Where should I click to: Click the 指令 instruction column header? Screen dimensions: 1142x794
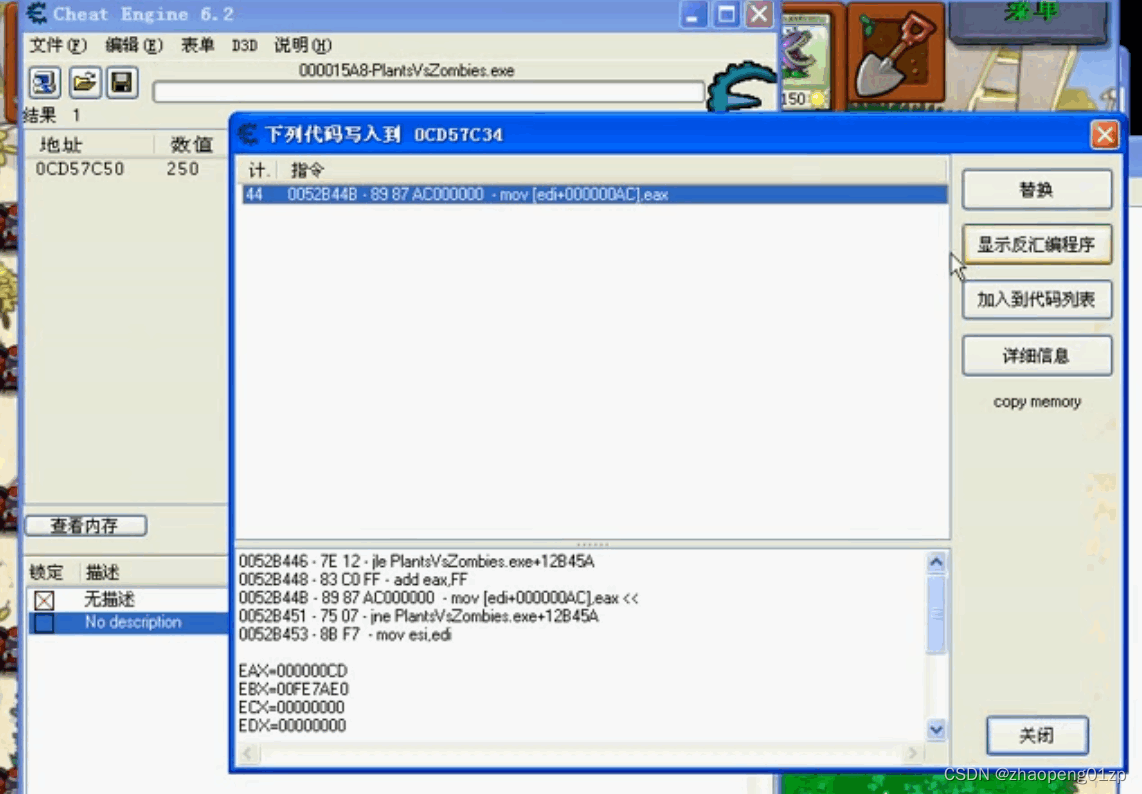point(307,170)
